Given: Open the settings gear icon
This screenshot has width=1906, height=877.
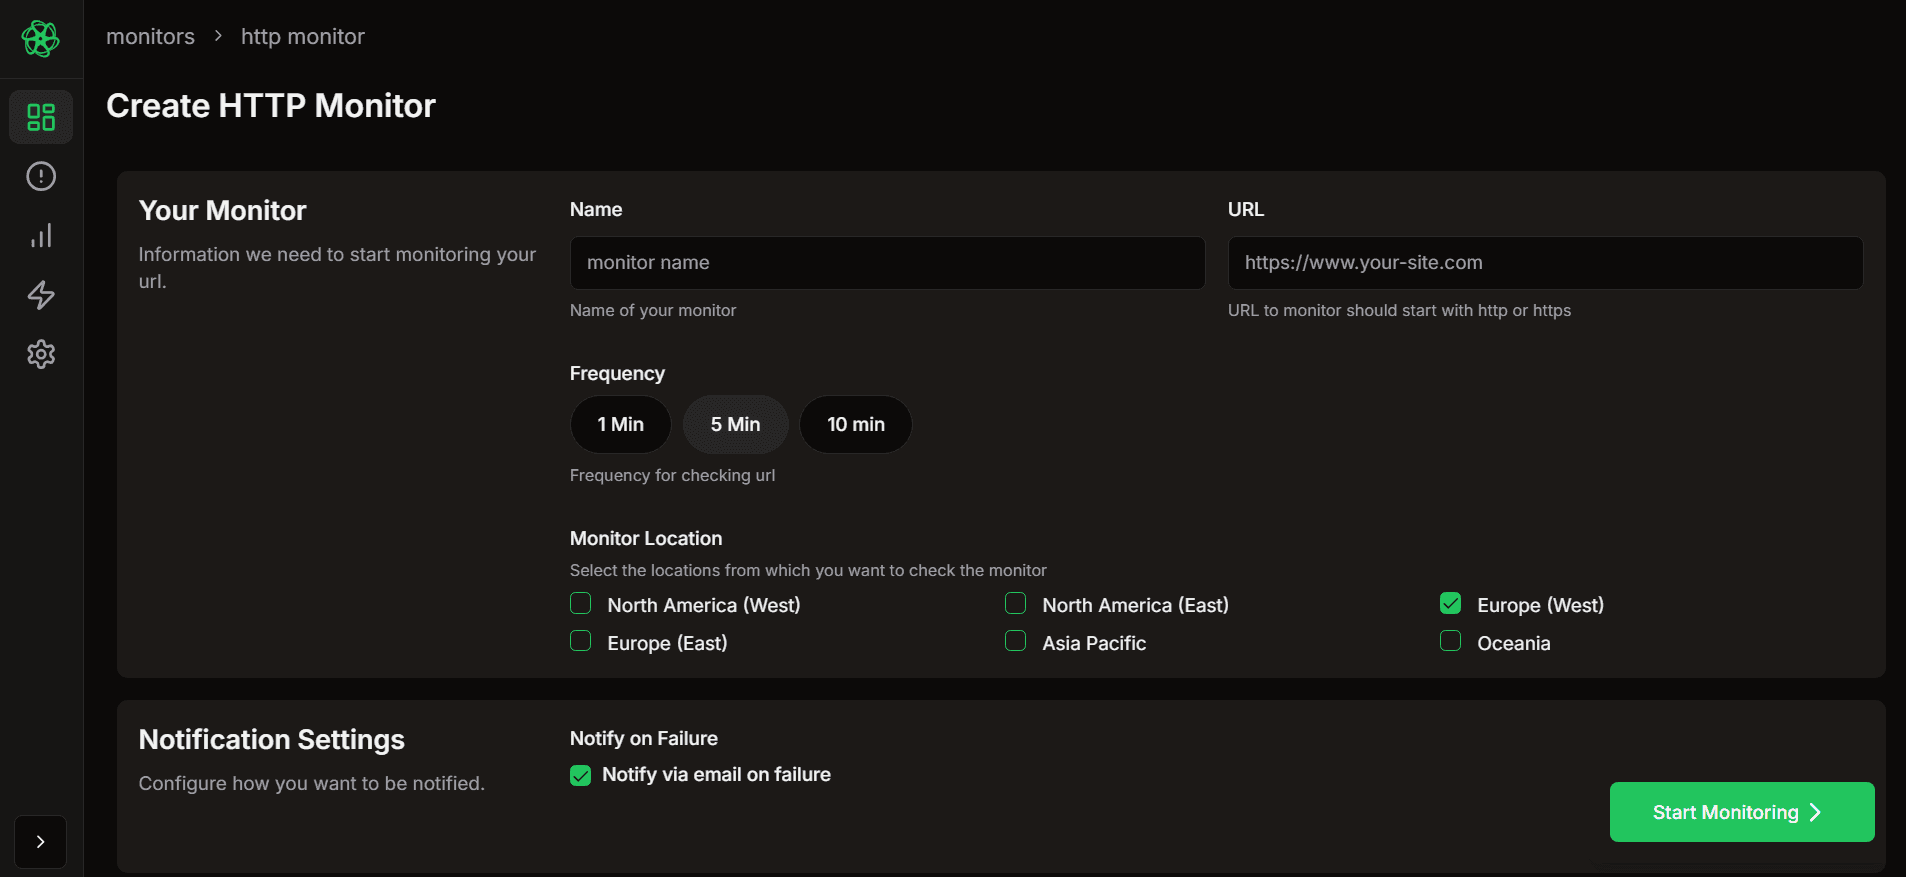Looking at the screenshot, I should click(41, 354).
